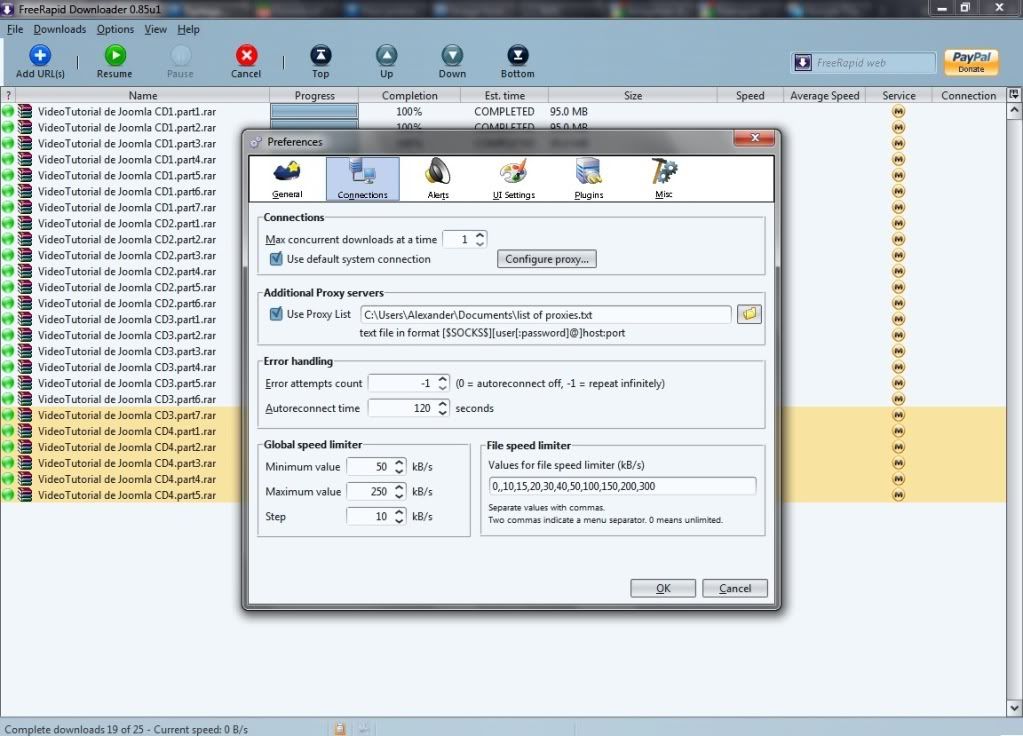Select VideoTutorial de Joomla CD2.part4.rar row
1023x736 pixels.
pyautogui.click(x=127, y=271)
